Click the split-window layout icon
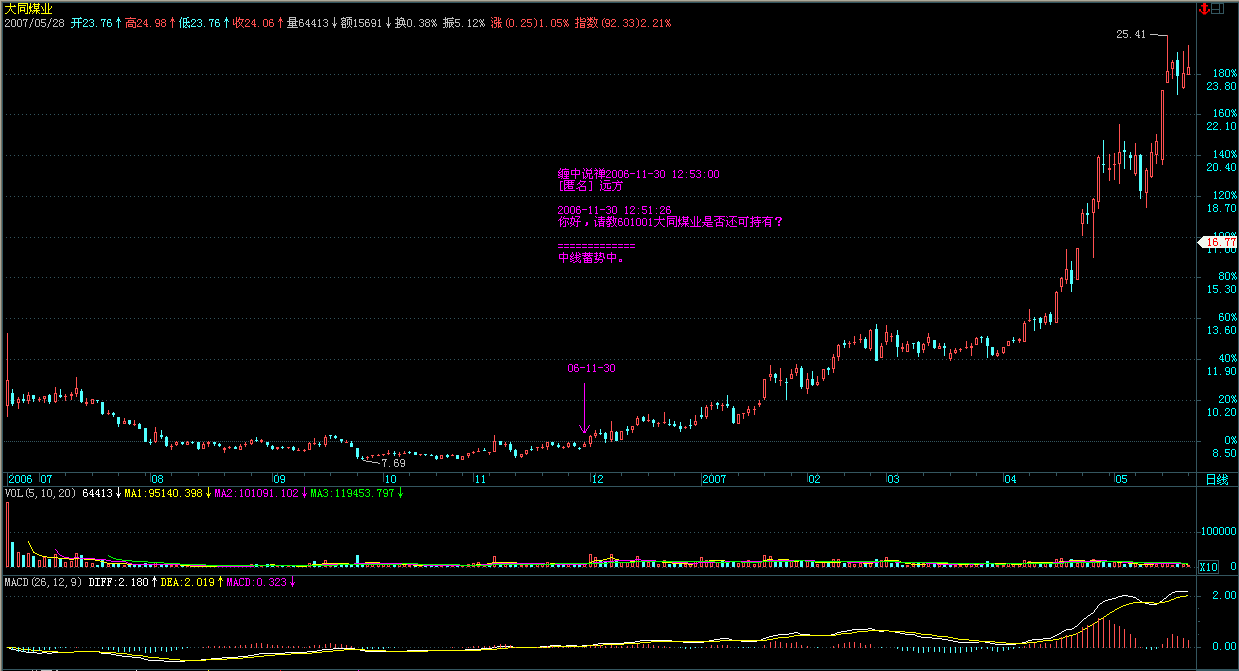The height and width of the screenshot is (671, 1239). tap(1217, 8)
